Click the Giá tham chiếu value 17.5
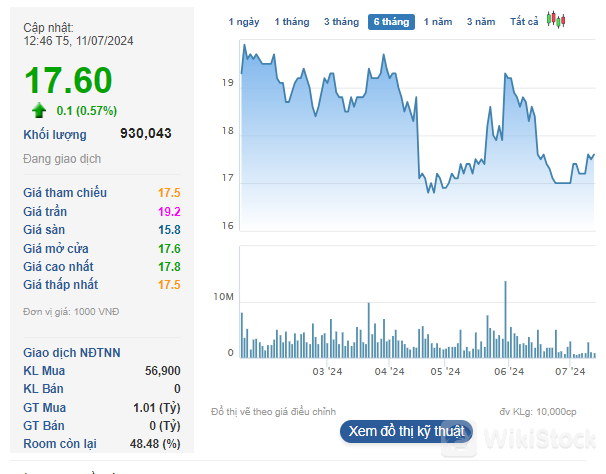This screenshot has height=474, width=606. coord(169,193)
